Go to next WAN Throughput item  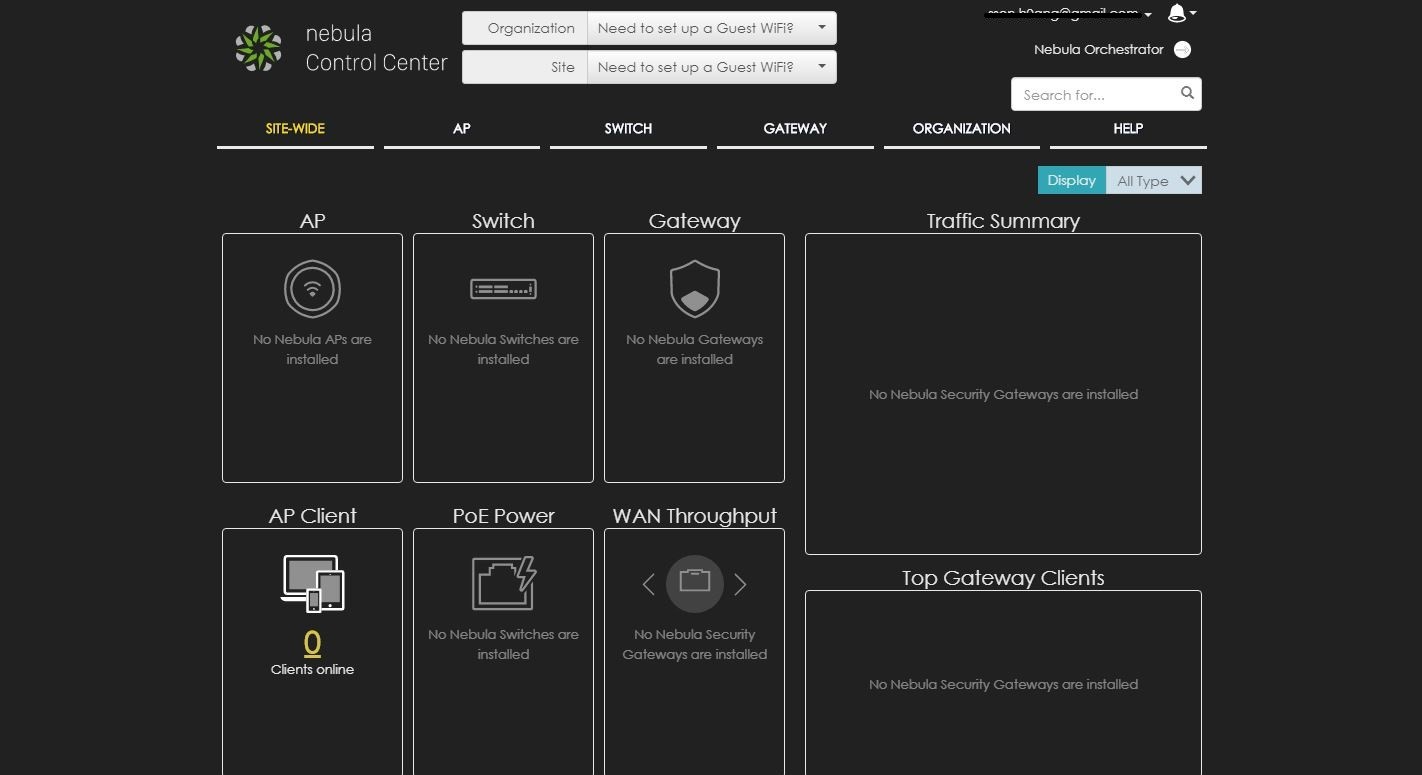(x=740, y=584)
